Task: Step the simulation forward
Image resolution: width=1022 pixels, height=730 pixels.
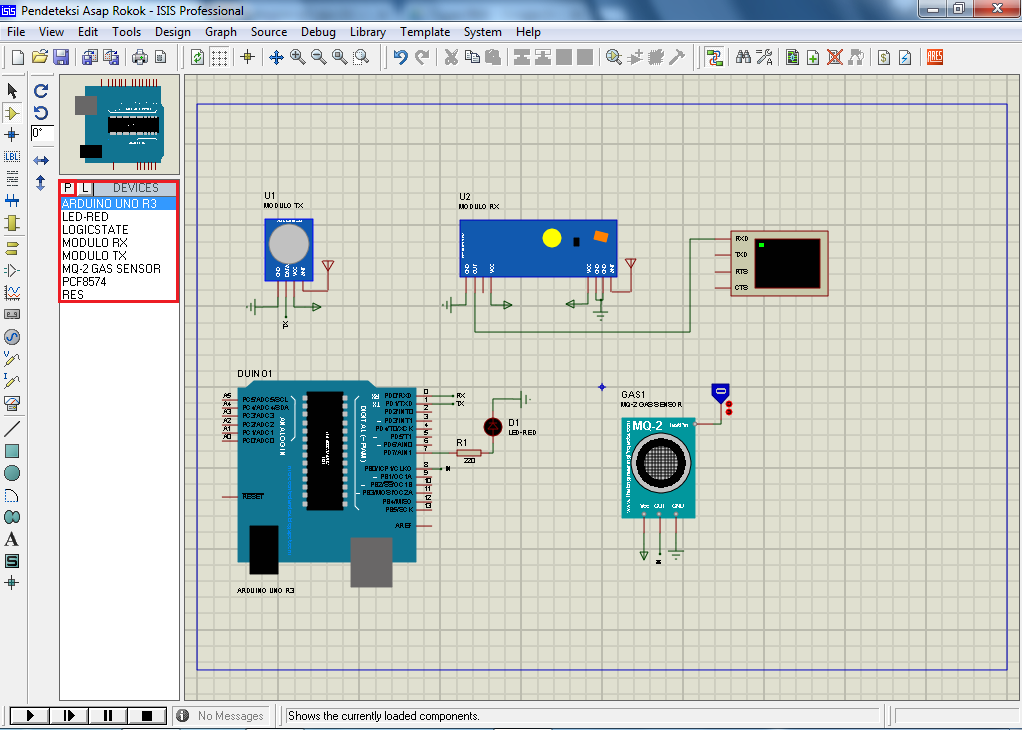Action: (x=69, y=716)
